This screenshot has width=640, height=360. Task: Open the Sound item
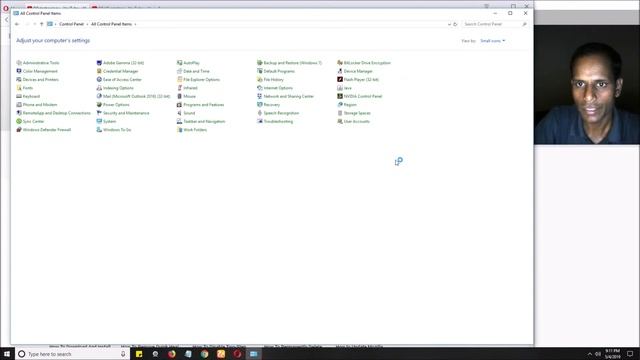click(186, 113)
